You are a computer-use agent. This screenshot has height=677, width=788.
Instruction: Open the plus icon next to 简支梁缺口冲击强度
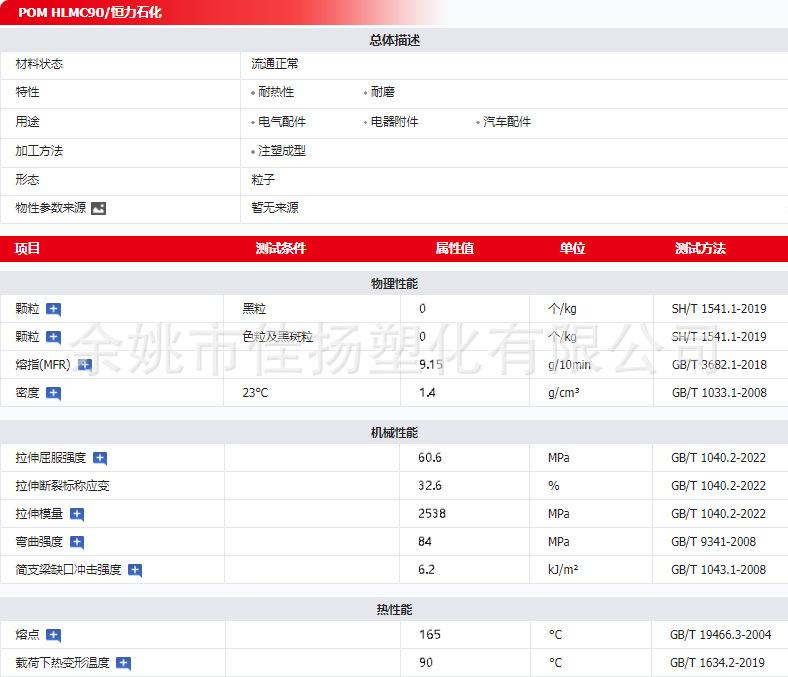point(135,570)
